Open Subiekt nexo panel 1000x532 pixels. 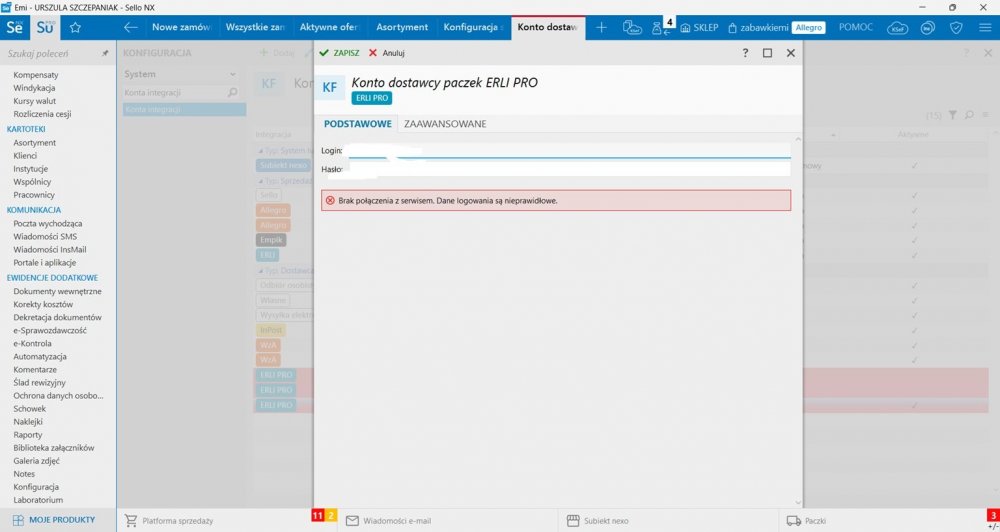(x=598, y=521)
